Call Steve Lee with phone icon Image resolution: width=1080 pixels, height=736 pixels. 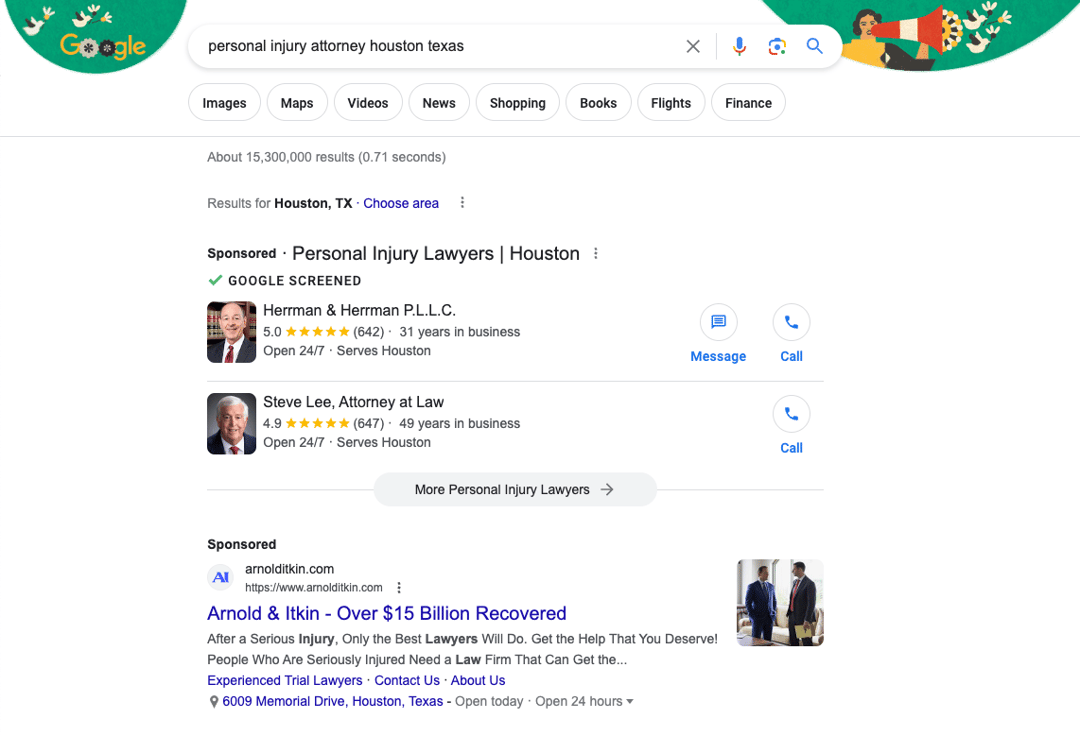click(x=791, y=414)
